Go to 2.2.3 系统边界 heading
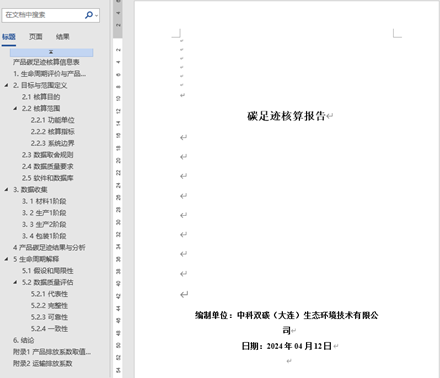440x378 pixels. click(53, 143)
